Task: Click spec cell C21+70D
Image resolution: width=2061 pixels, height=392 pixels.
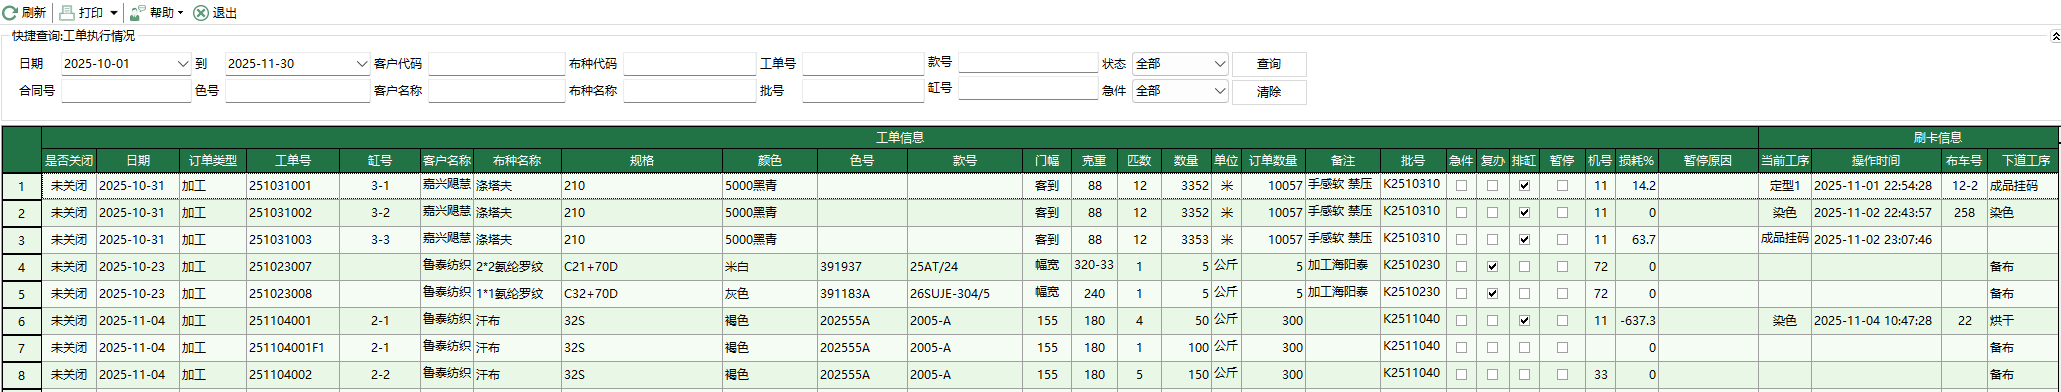Action: click(x=642, y=266)
